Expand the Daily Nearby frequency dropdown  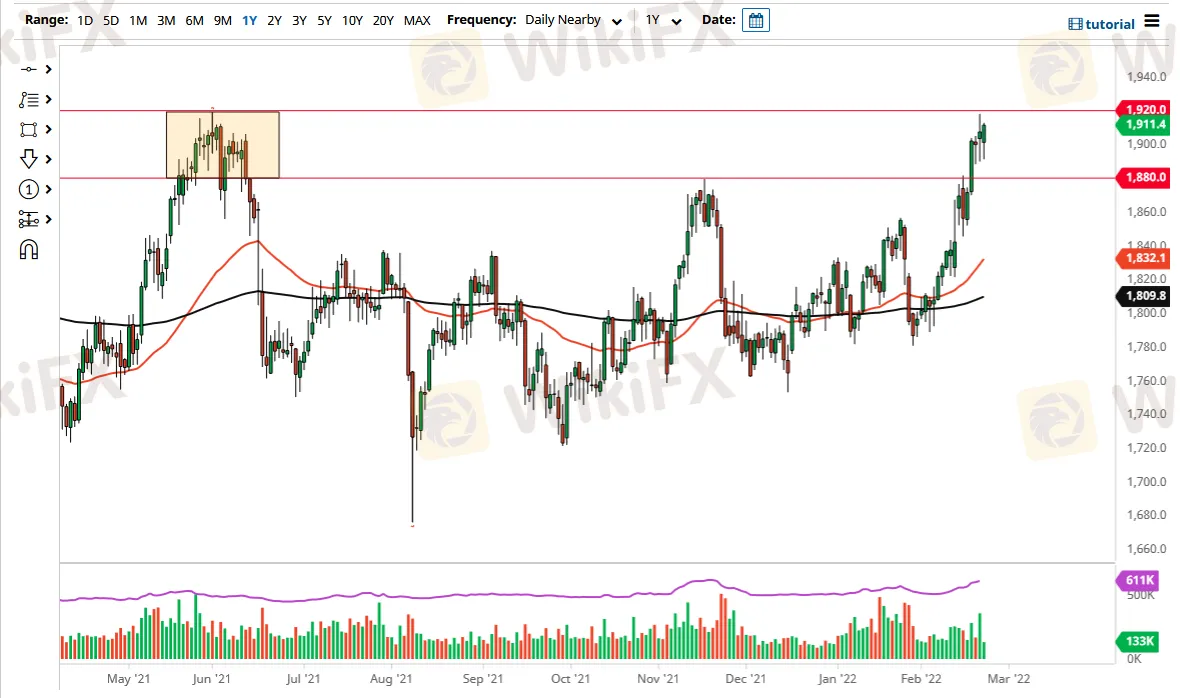572,20
